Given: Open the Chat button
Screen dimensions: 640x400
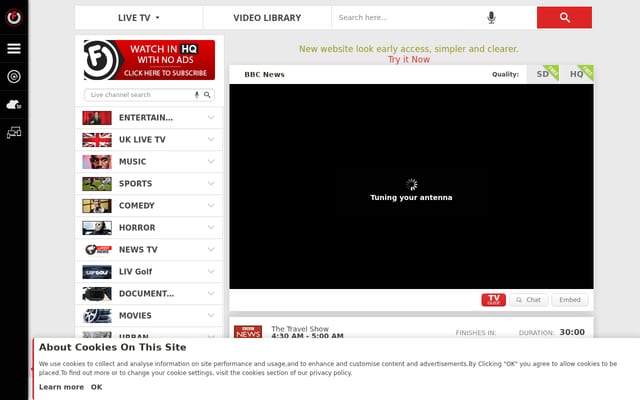Looking at the screenshot, I should (x=529, y=300).
